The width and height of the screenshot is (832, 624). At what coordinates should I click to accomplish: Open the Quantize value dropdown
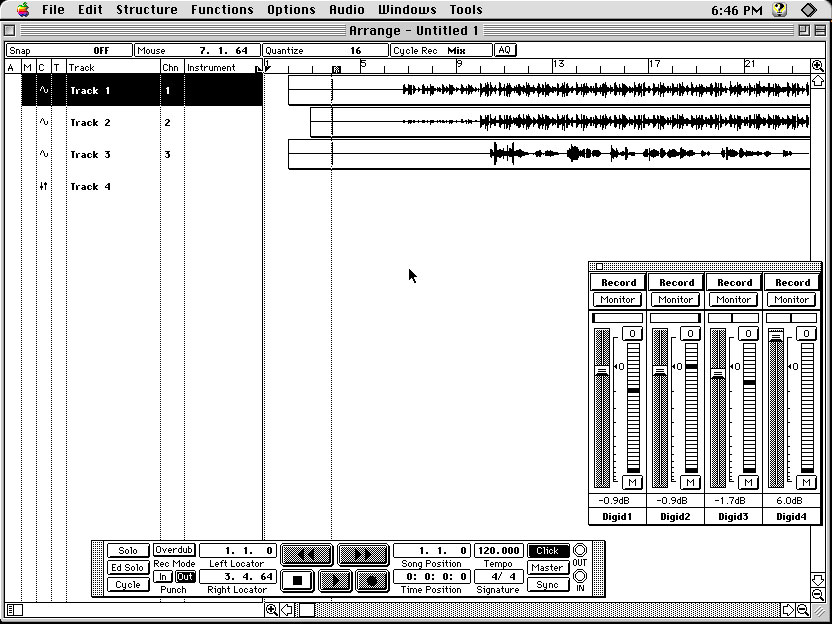[x=325, y=50]
